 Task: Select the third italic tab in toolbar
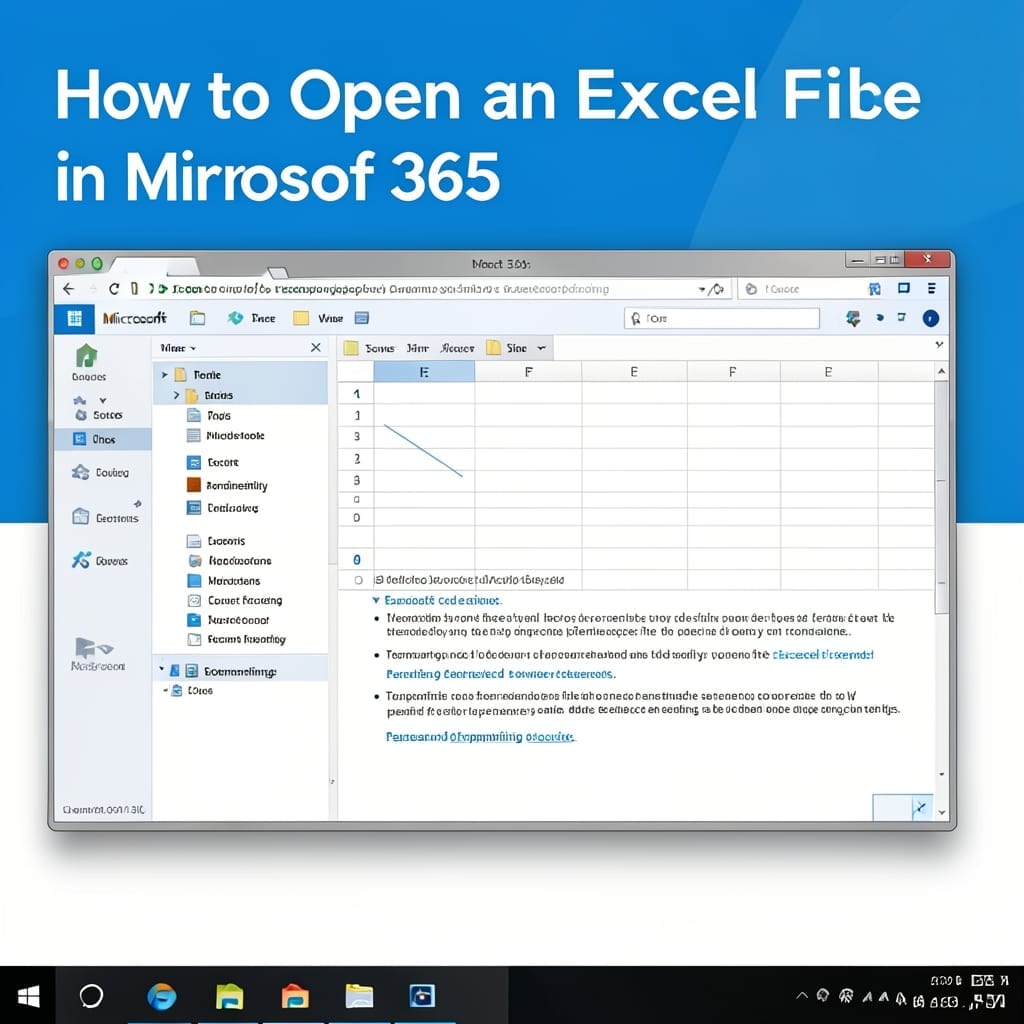[x=457, y=348]
